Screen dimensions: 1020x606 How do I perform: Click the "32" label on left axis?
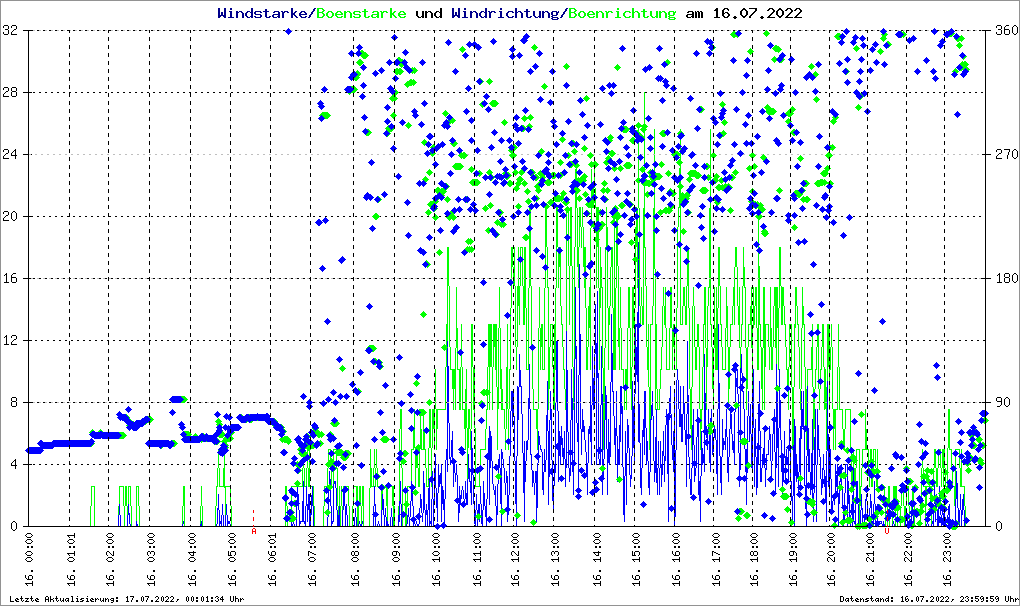point(13,31)
